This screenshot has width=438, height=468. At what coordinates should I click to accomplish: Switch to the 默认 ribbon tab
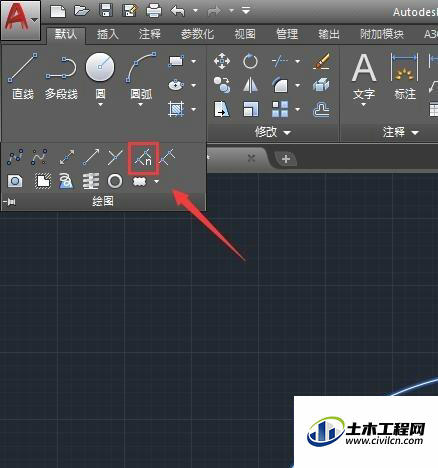(x=66, y=34)
